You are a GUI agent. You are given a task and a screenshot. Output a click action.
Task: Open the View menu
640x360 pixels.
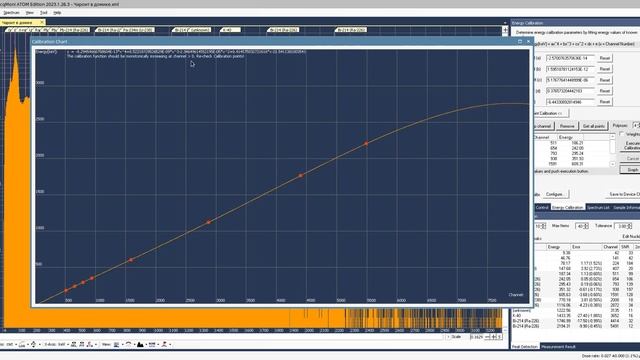(x=29, y=13)
